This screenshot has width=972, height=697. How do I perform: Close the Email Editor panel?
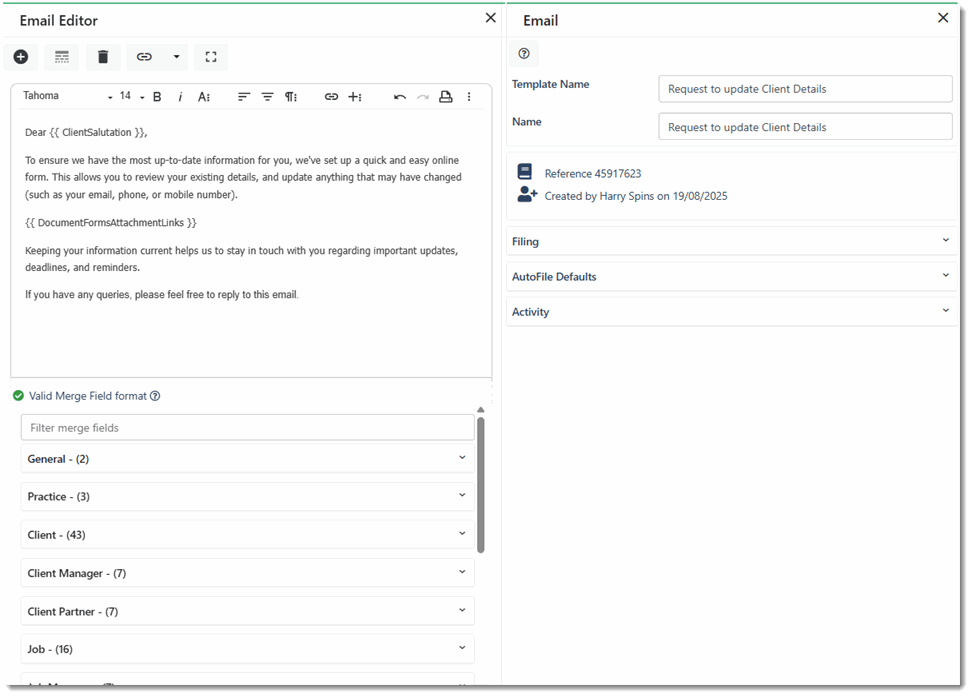click(x=490, y=18)
